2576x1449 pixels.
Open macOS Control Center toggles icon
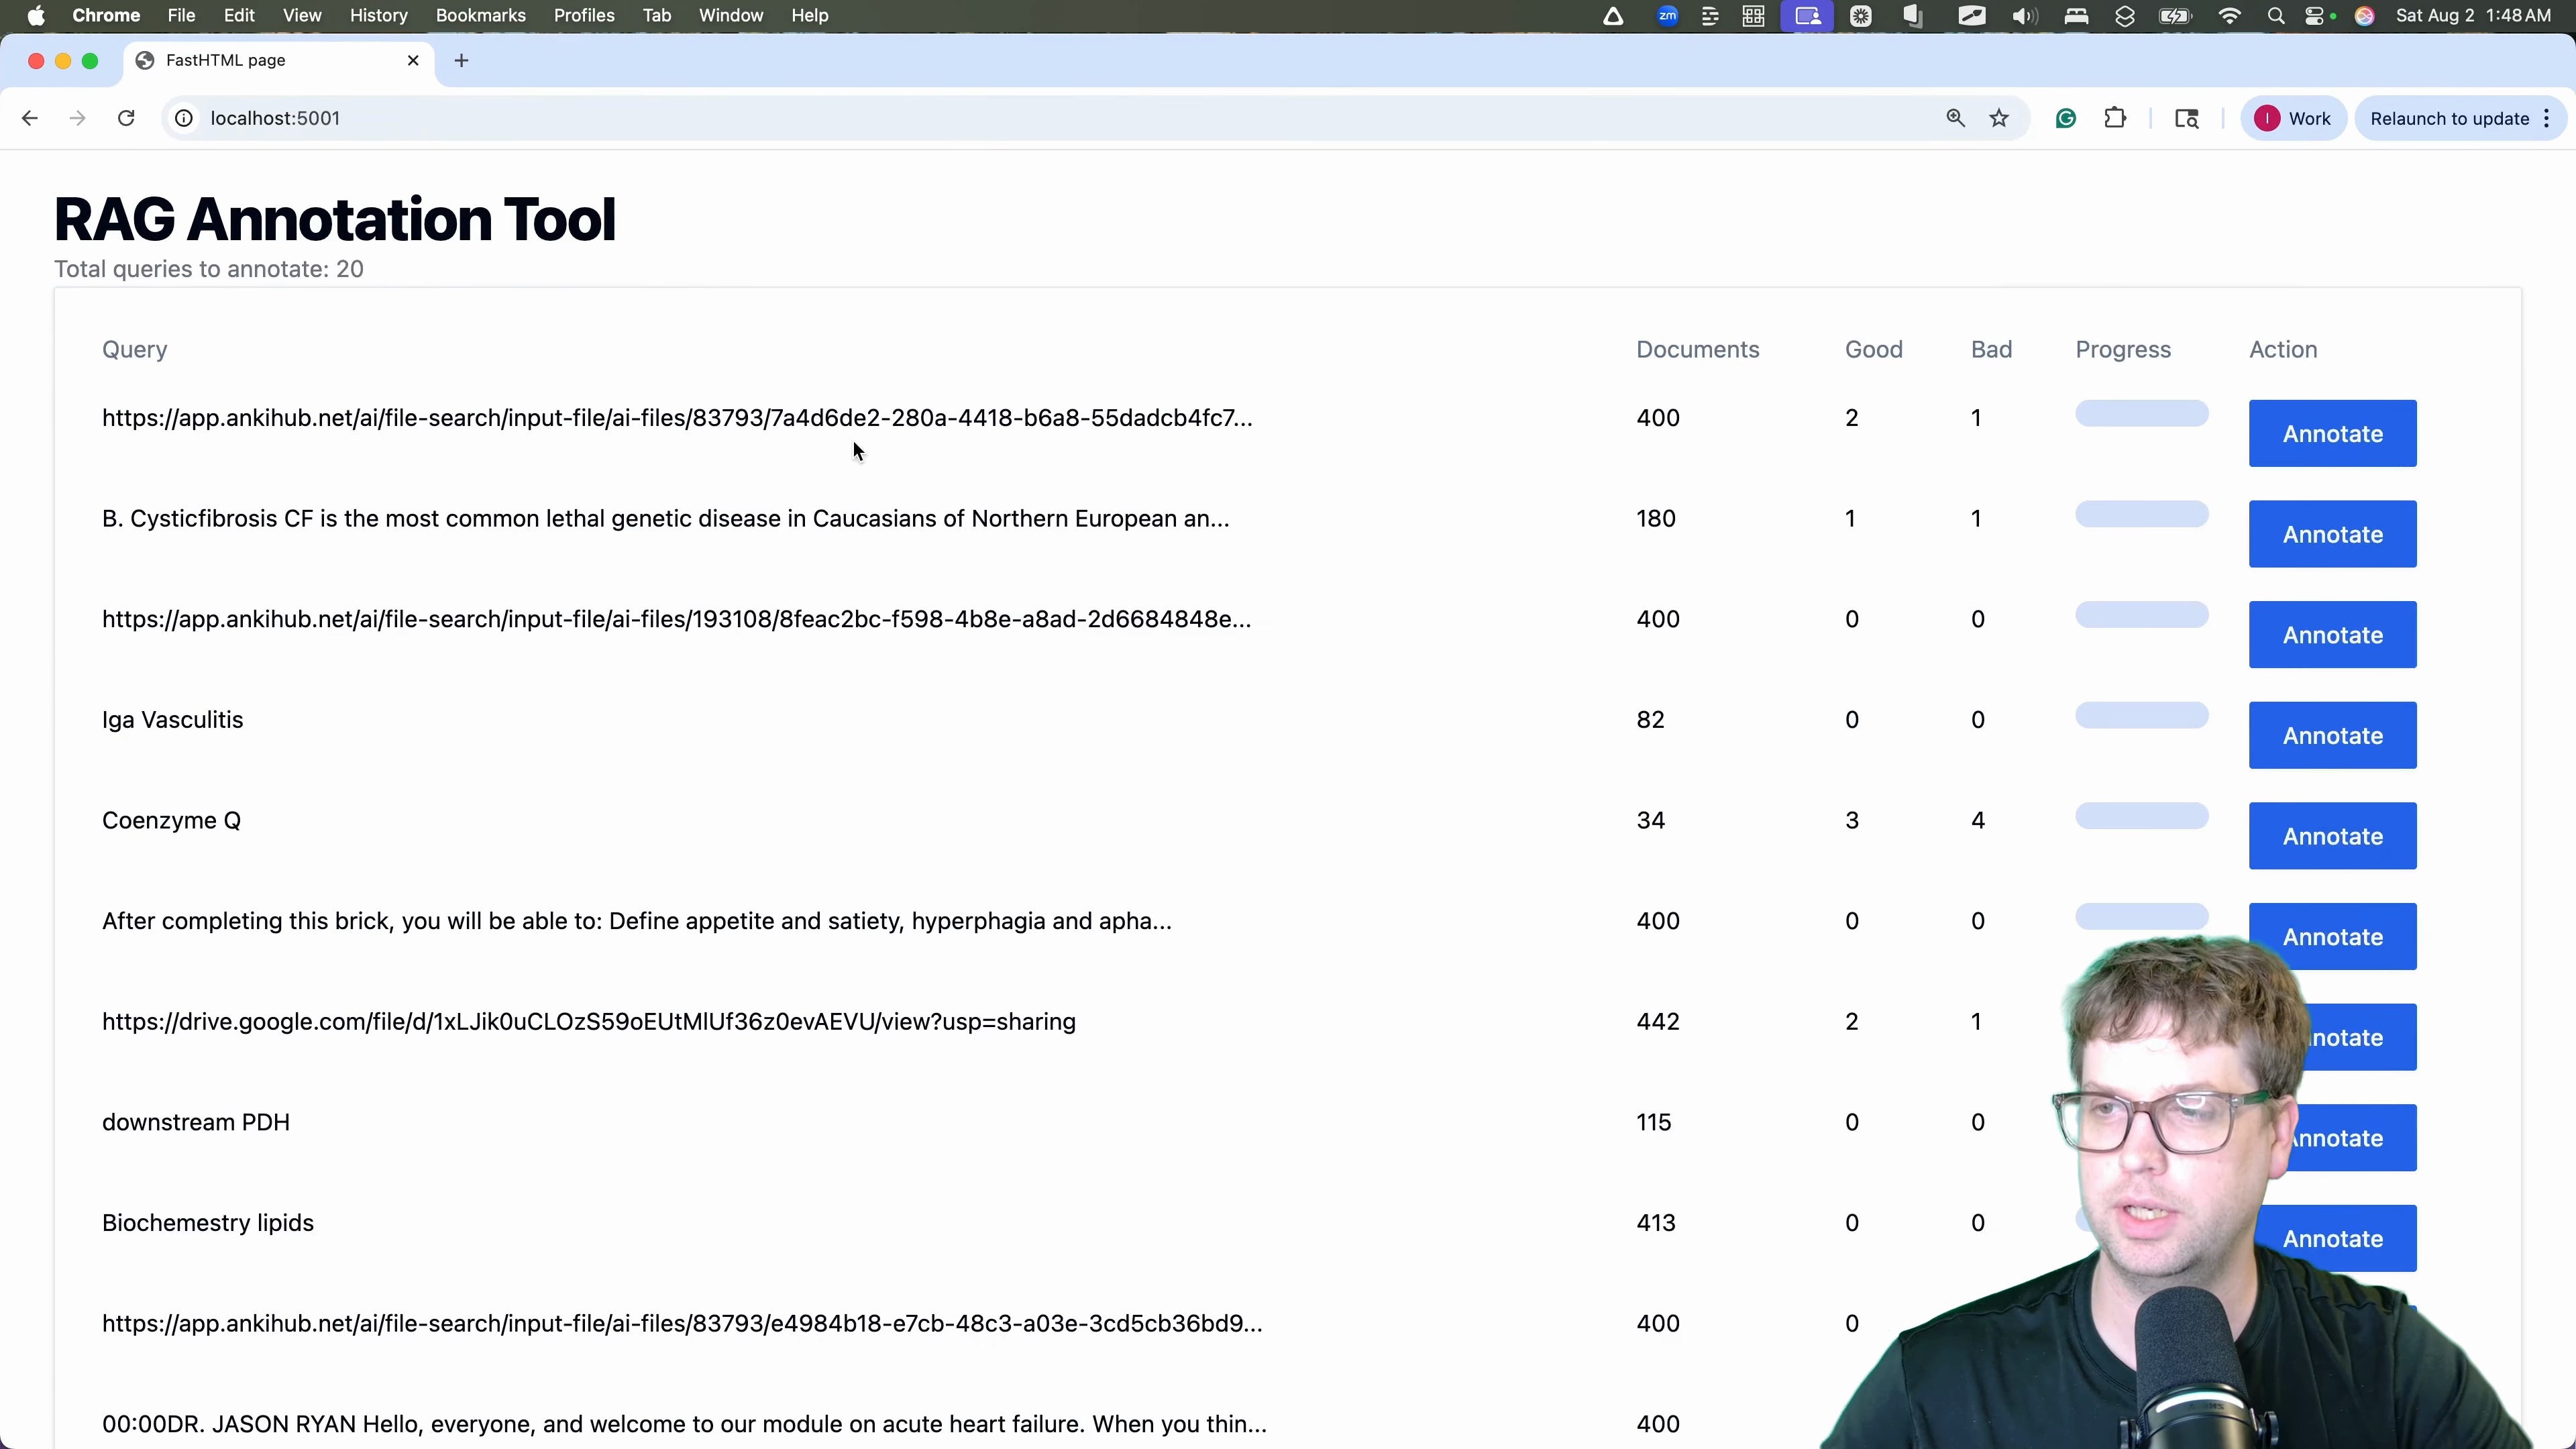point(2316,16)
